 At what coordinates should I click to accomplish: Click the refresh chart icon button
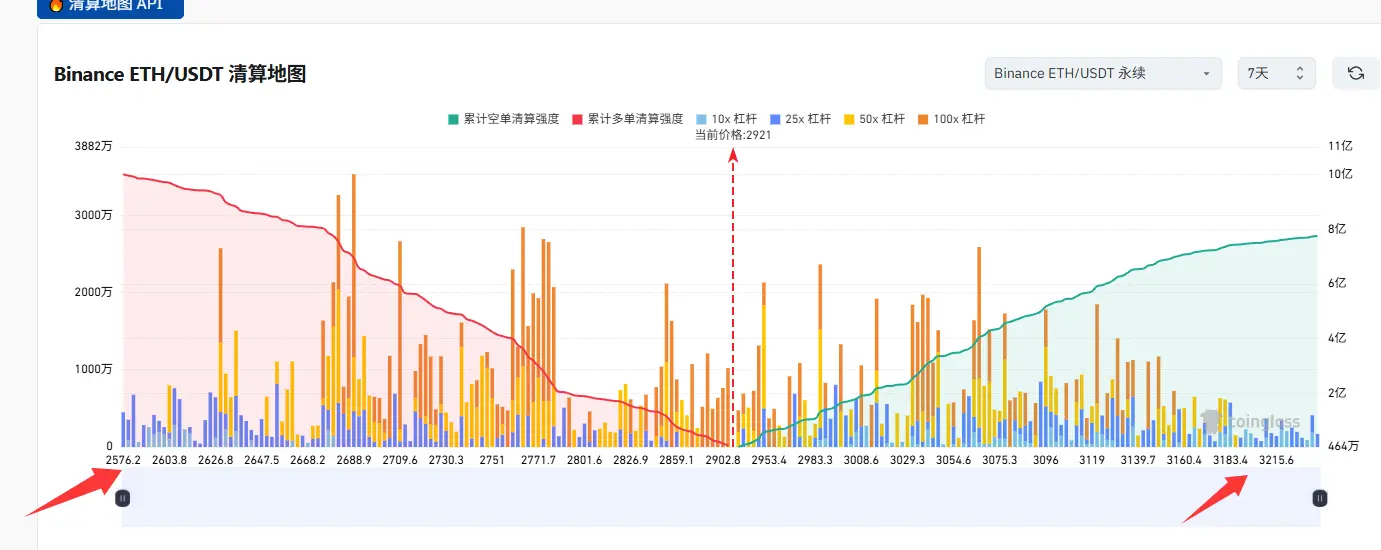click(1356, 73)
